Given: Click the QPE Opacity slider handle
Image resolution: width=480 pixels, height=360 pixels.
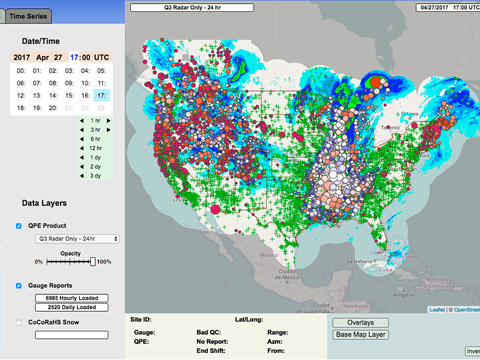Looking at the screenshot, I should click(93, 262).
